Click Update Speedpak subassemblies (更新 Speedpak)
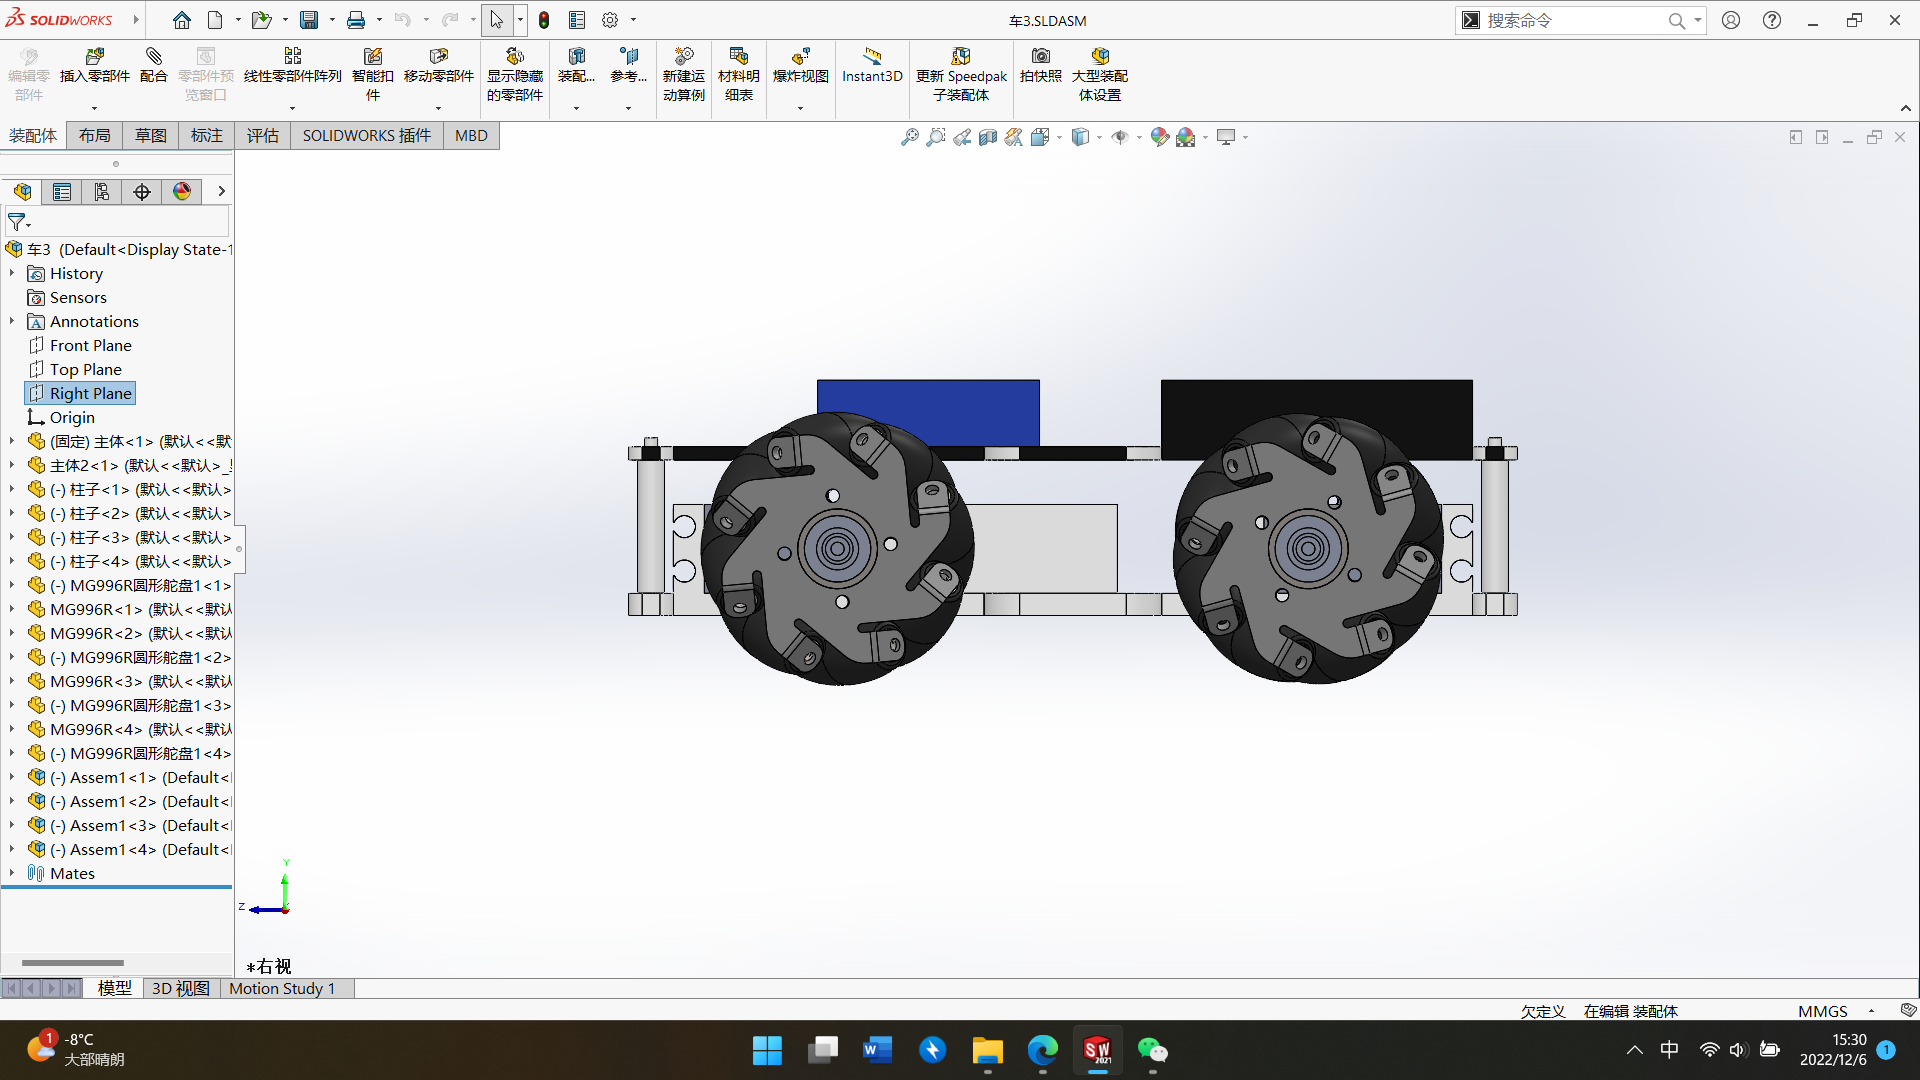 point(961,74)
